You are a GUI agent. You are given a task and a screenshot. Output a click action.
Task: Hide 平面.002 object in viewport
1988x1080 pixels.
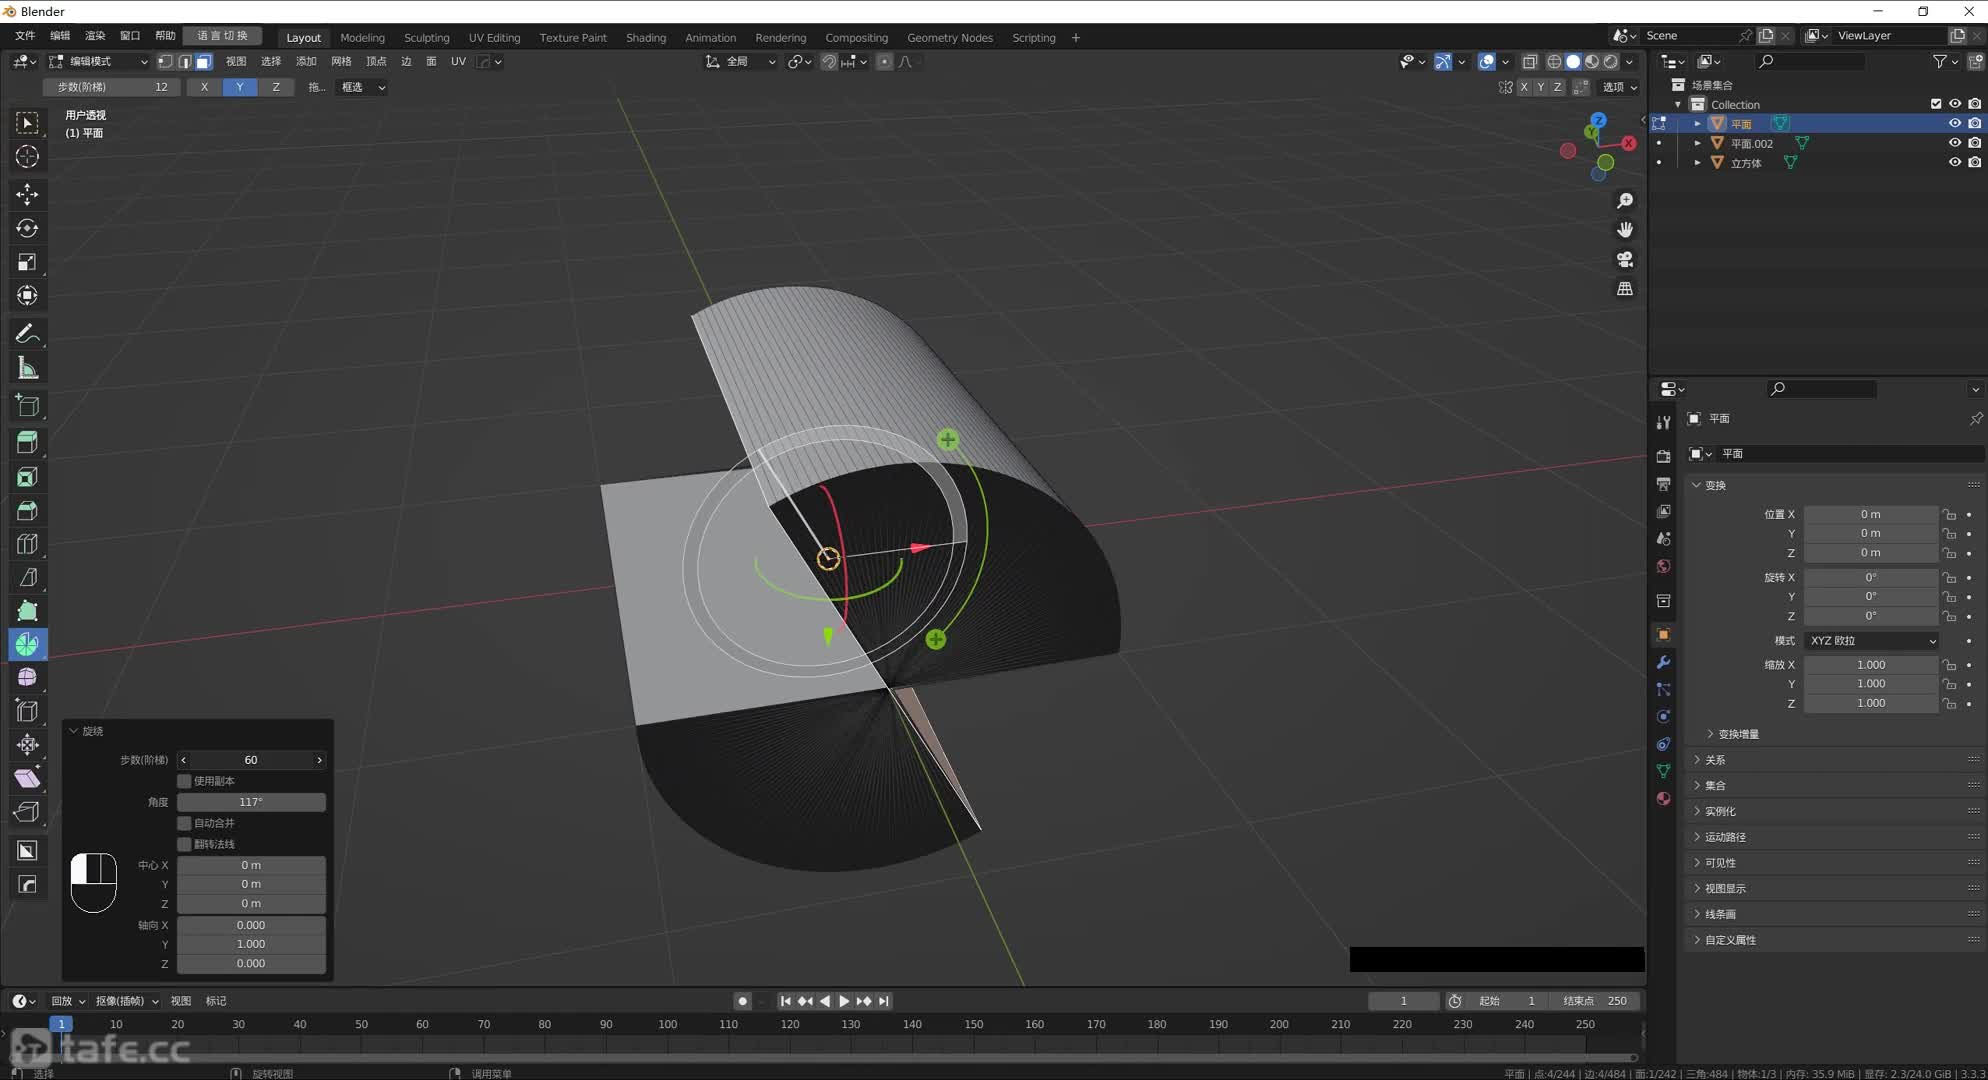coord(1954,143)
